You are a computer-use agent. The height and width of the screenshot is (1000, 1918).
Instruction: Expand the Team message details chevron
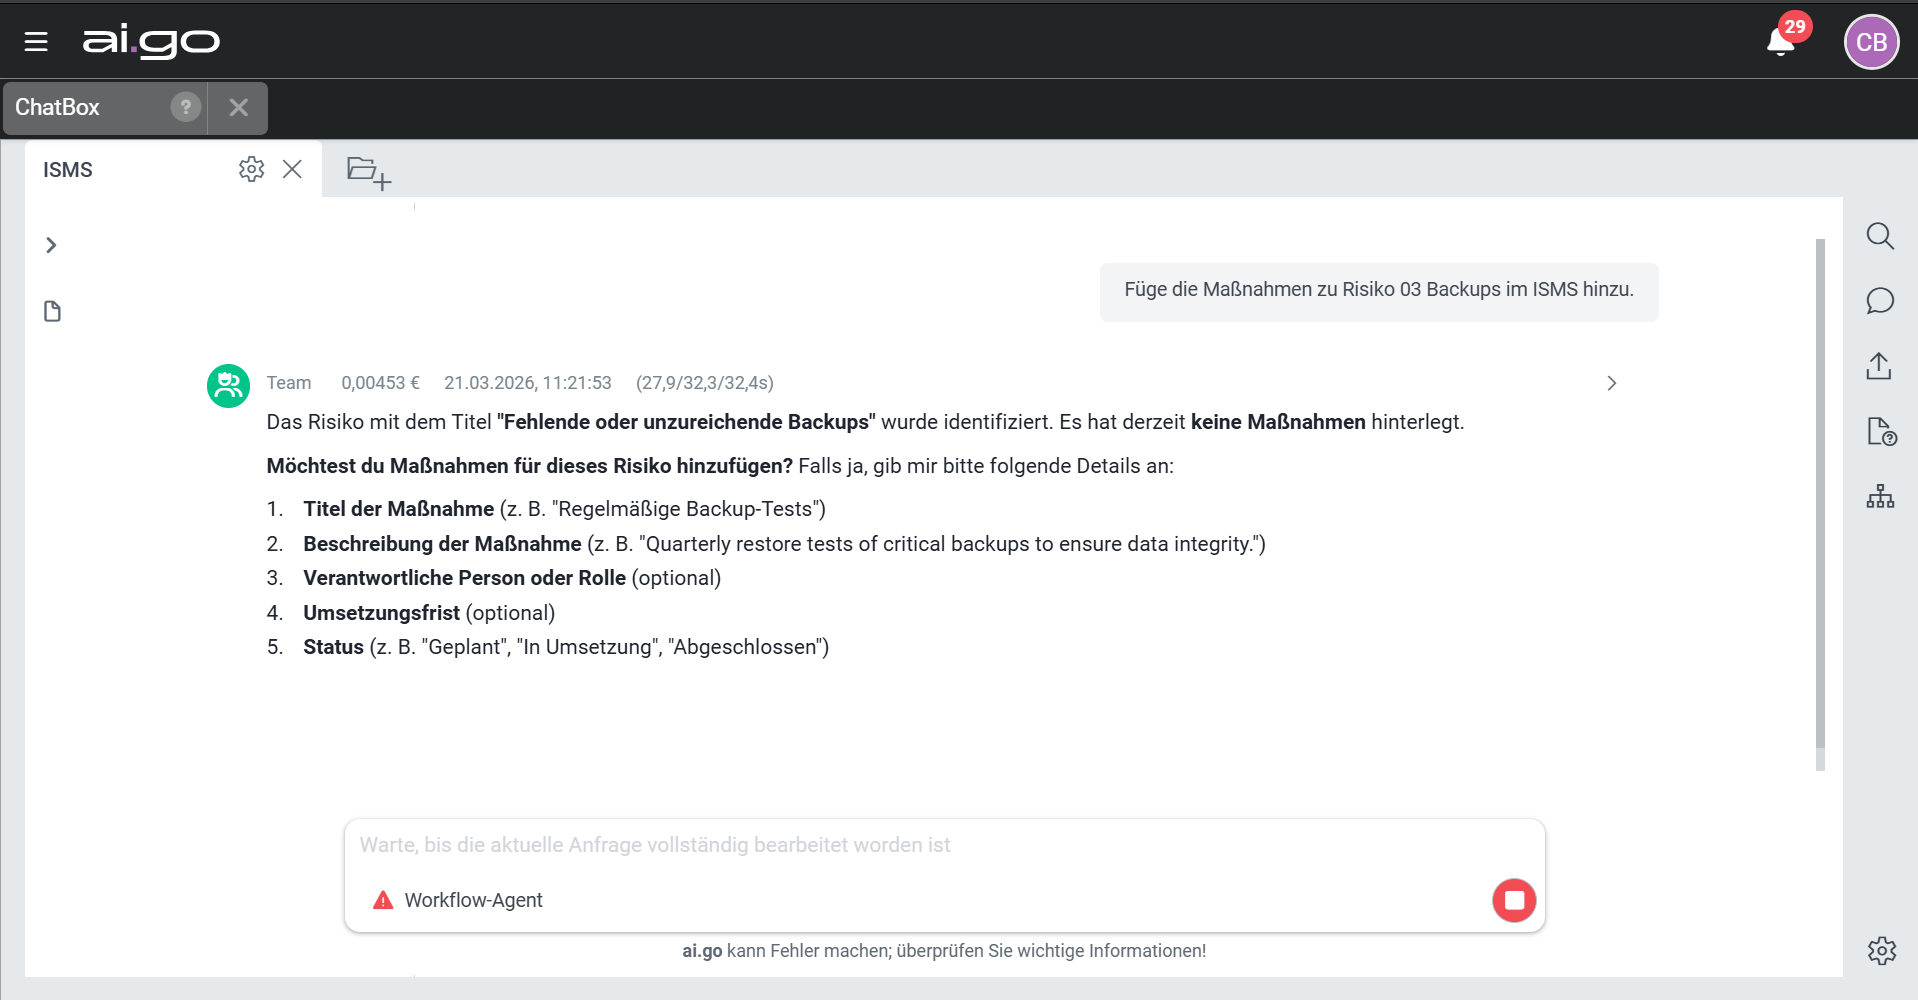(x=1611, y=383)
